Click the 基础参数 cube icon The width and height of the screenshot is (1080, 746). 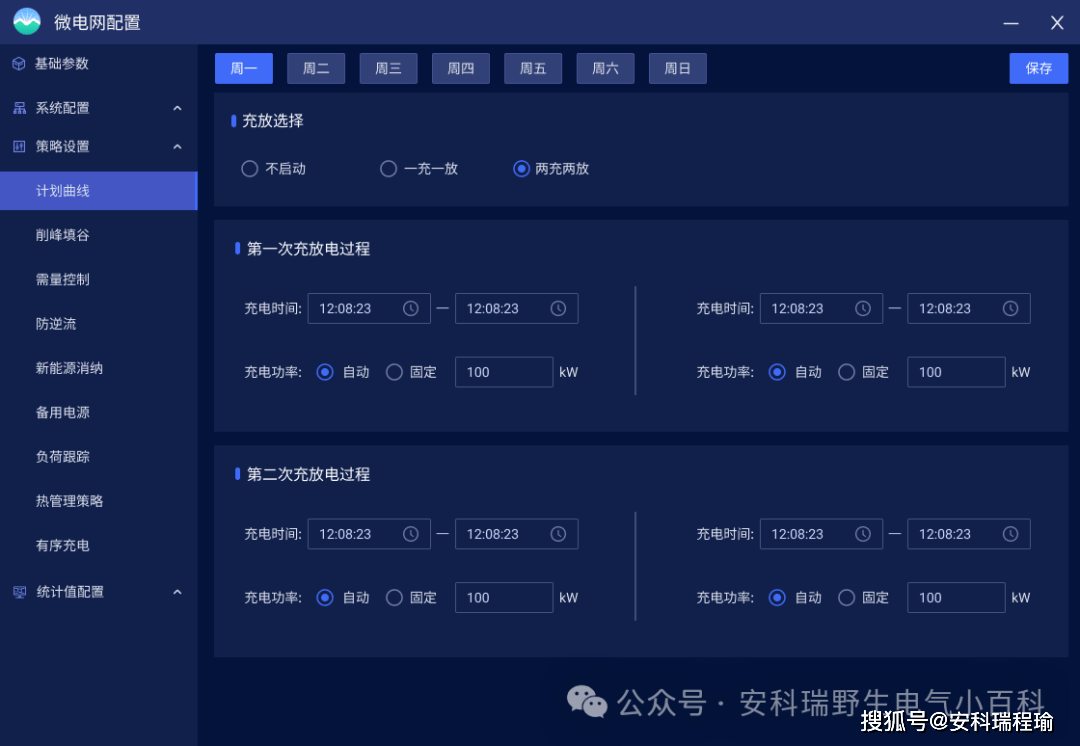(x=19, y=63)
